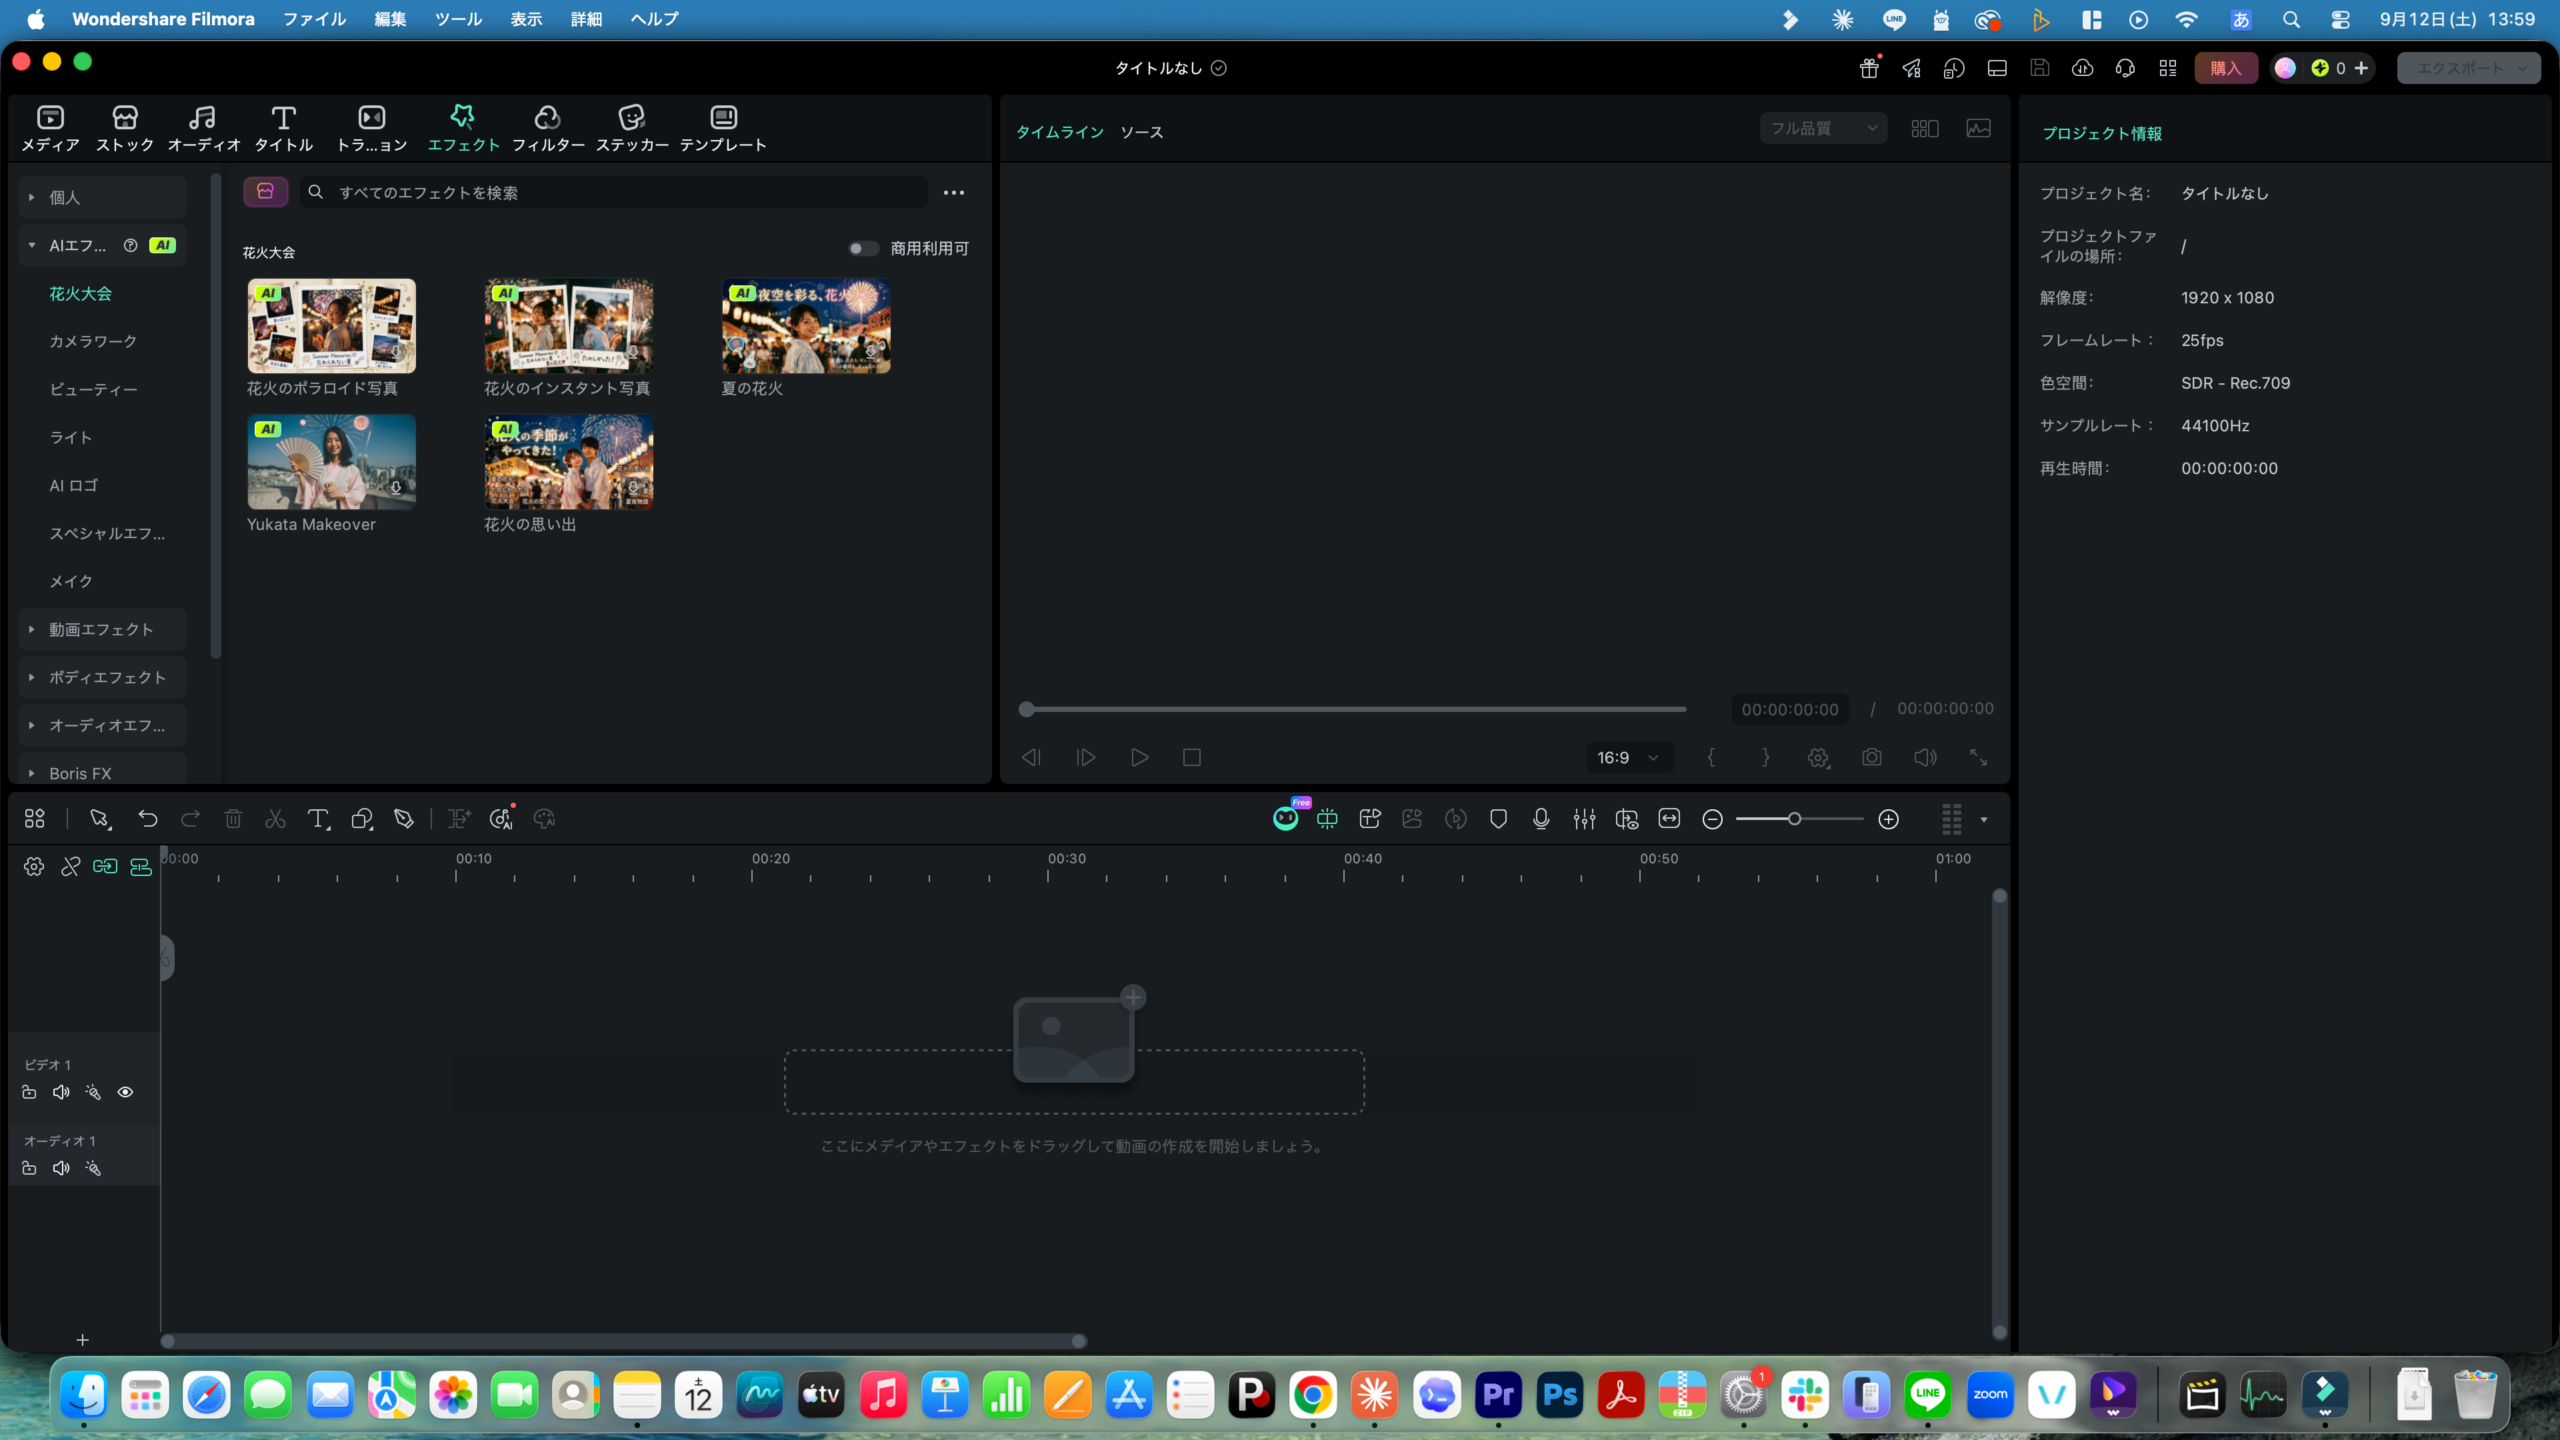The width and height of the screenshot is (2560, 1440).
Task: Expand the 個人 category
Action: pos(102,197)
